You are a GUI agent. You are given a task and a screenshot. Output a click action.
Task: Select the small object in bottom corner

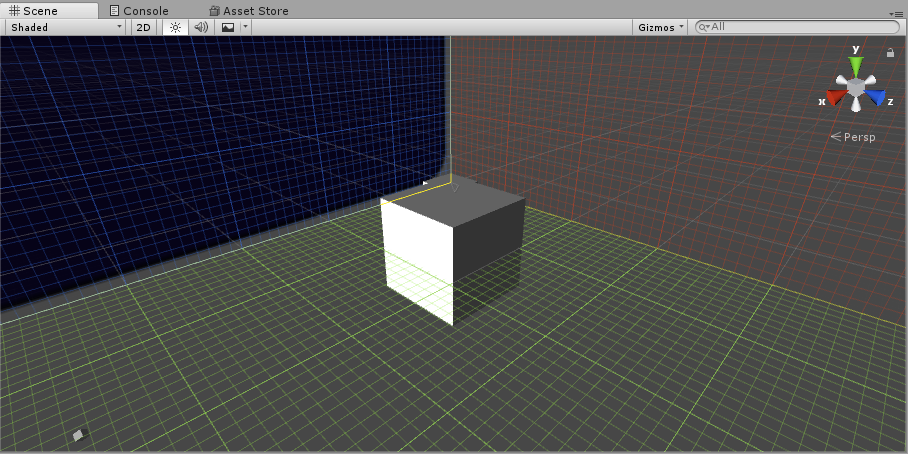tap(79, 435)
